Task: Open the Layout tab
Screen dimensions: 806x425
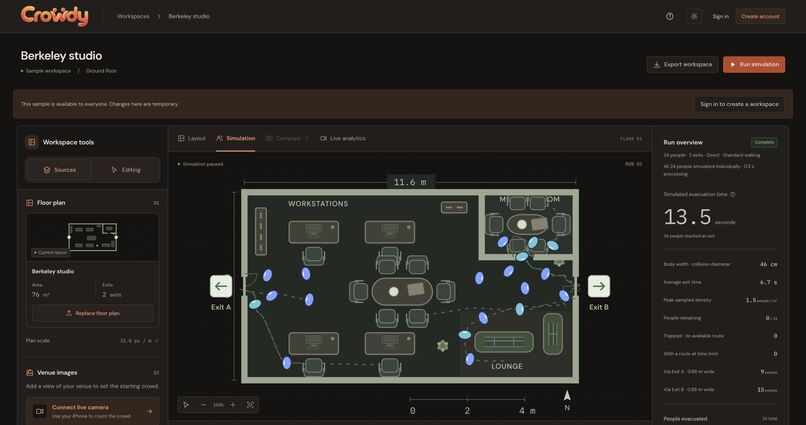Action: point(192,138)
